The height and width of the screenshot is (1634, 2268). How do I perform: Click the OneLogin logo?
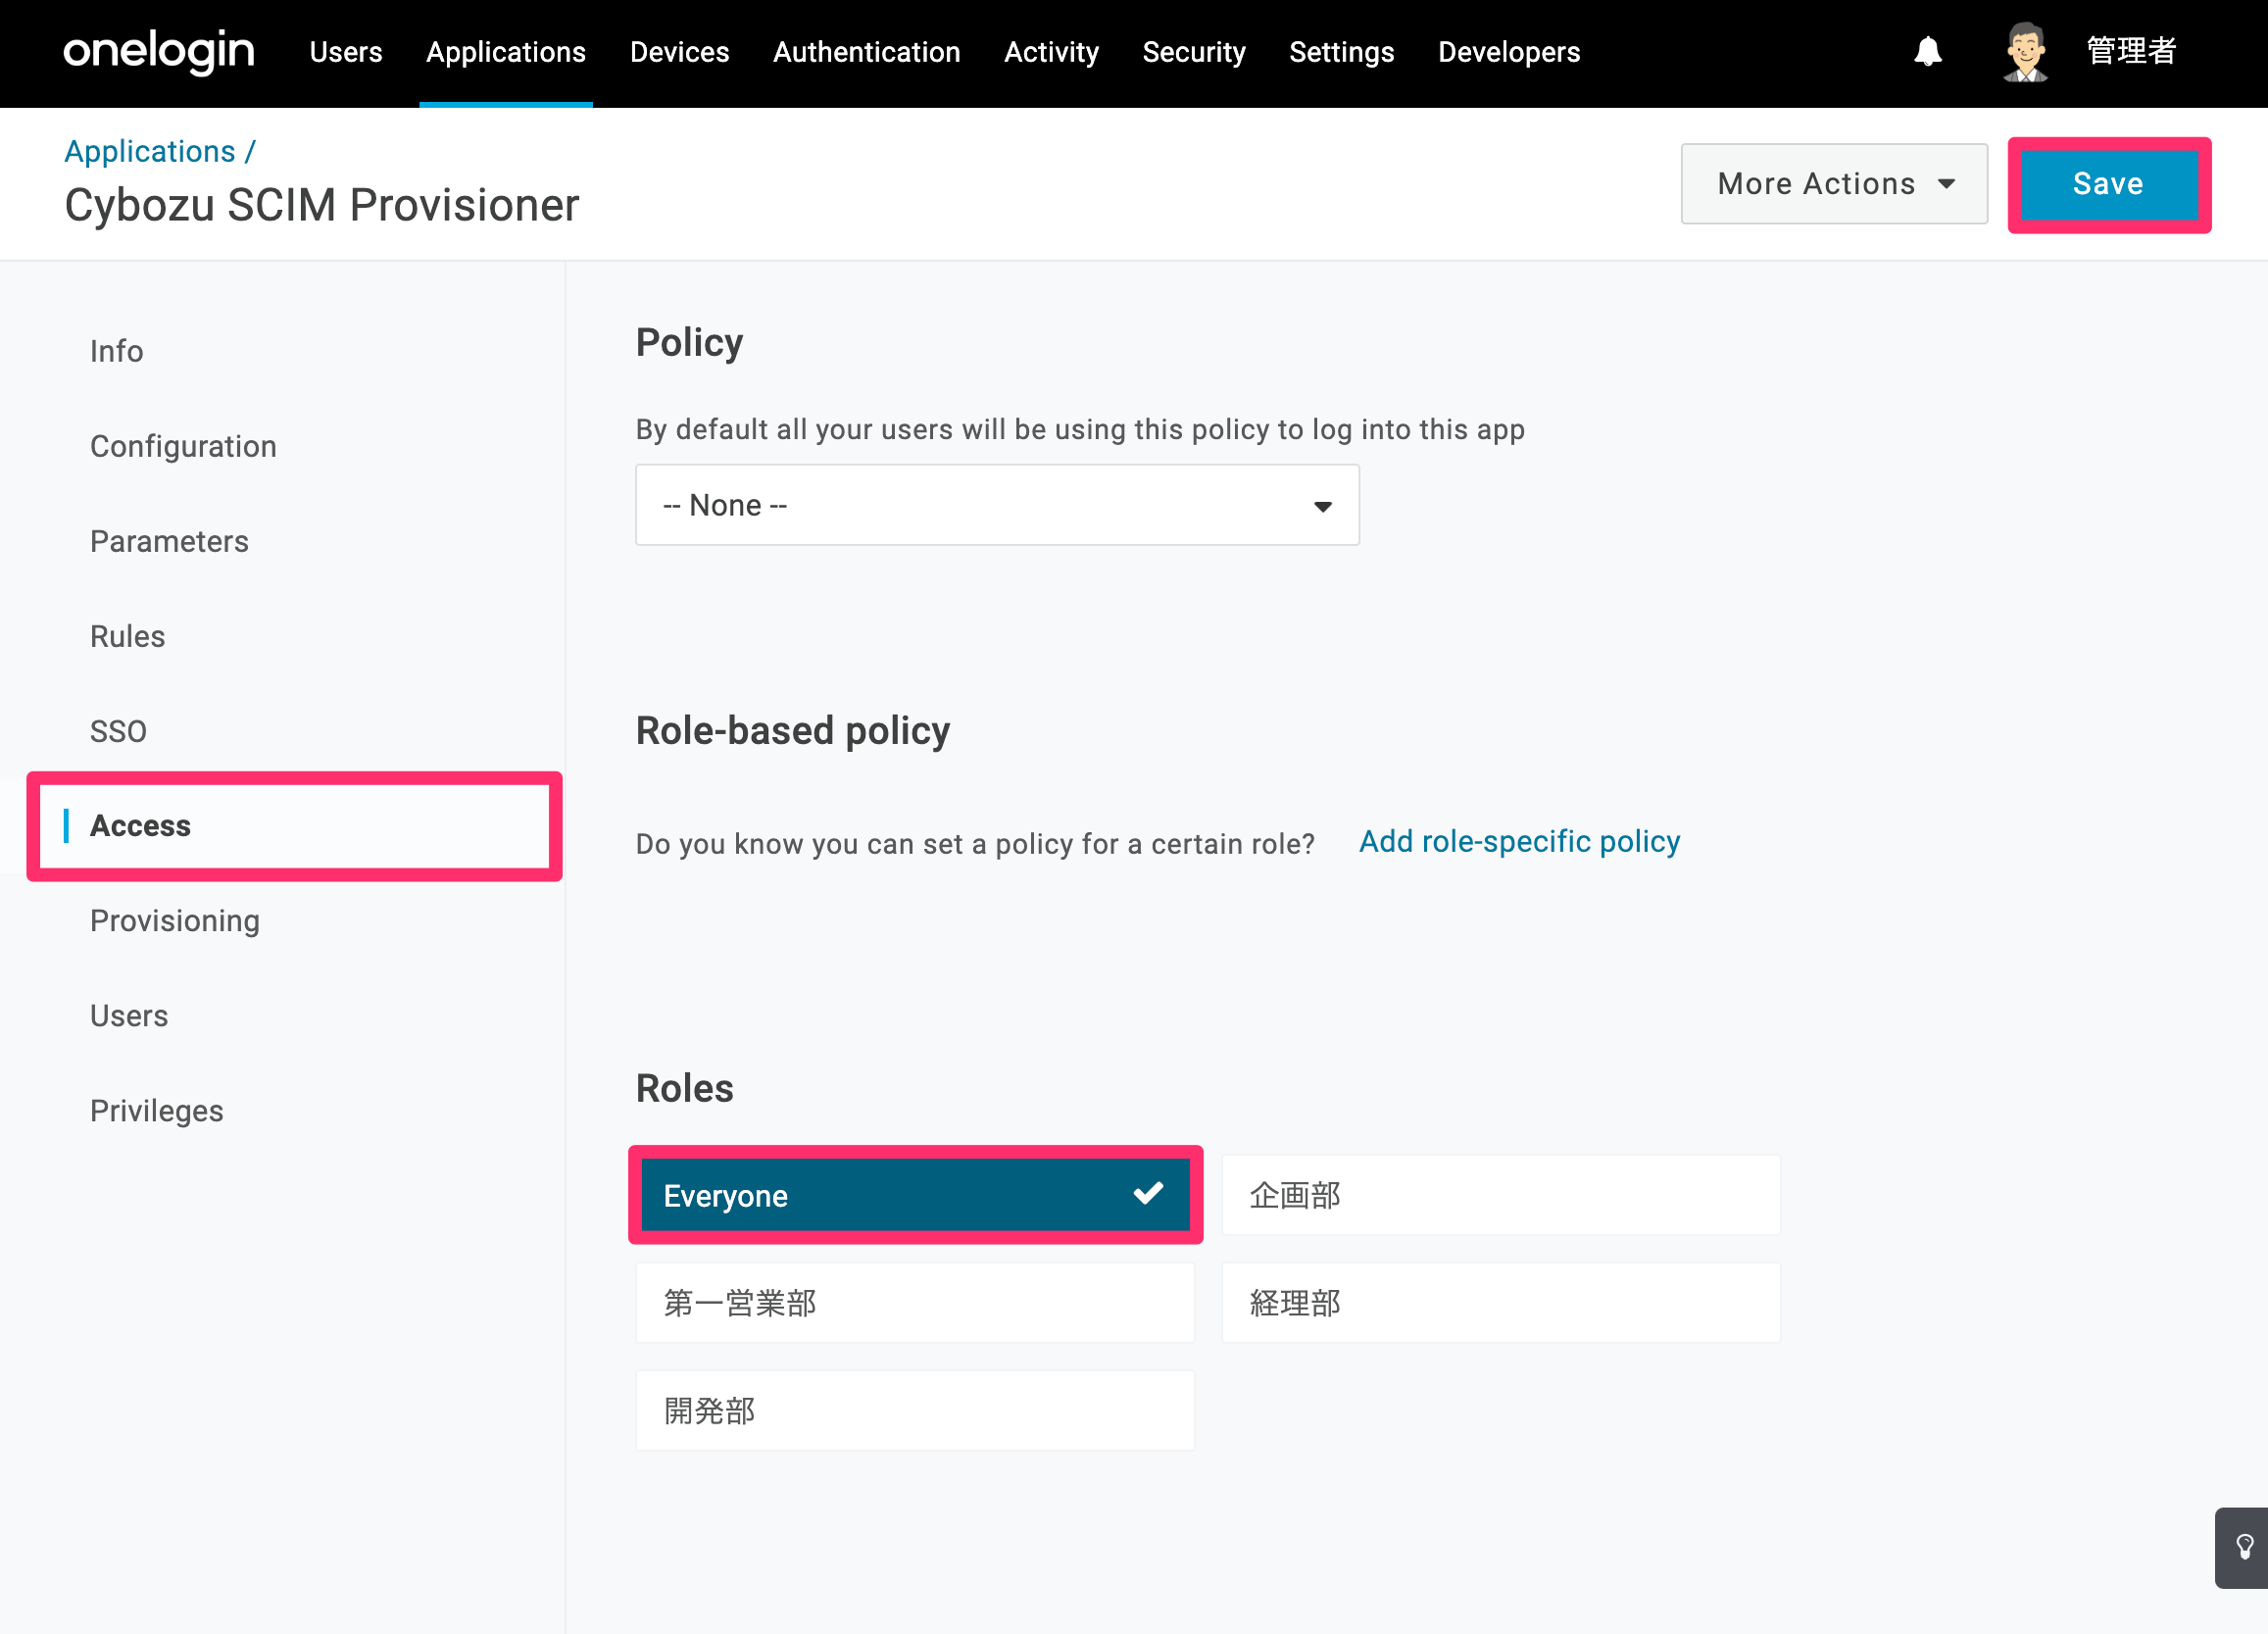tap(159, 51)
